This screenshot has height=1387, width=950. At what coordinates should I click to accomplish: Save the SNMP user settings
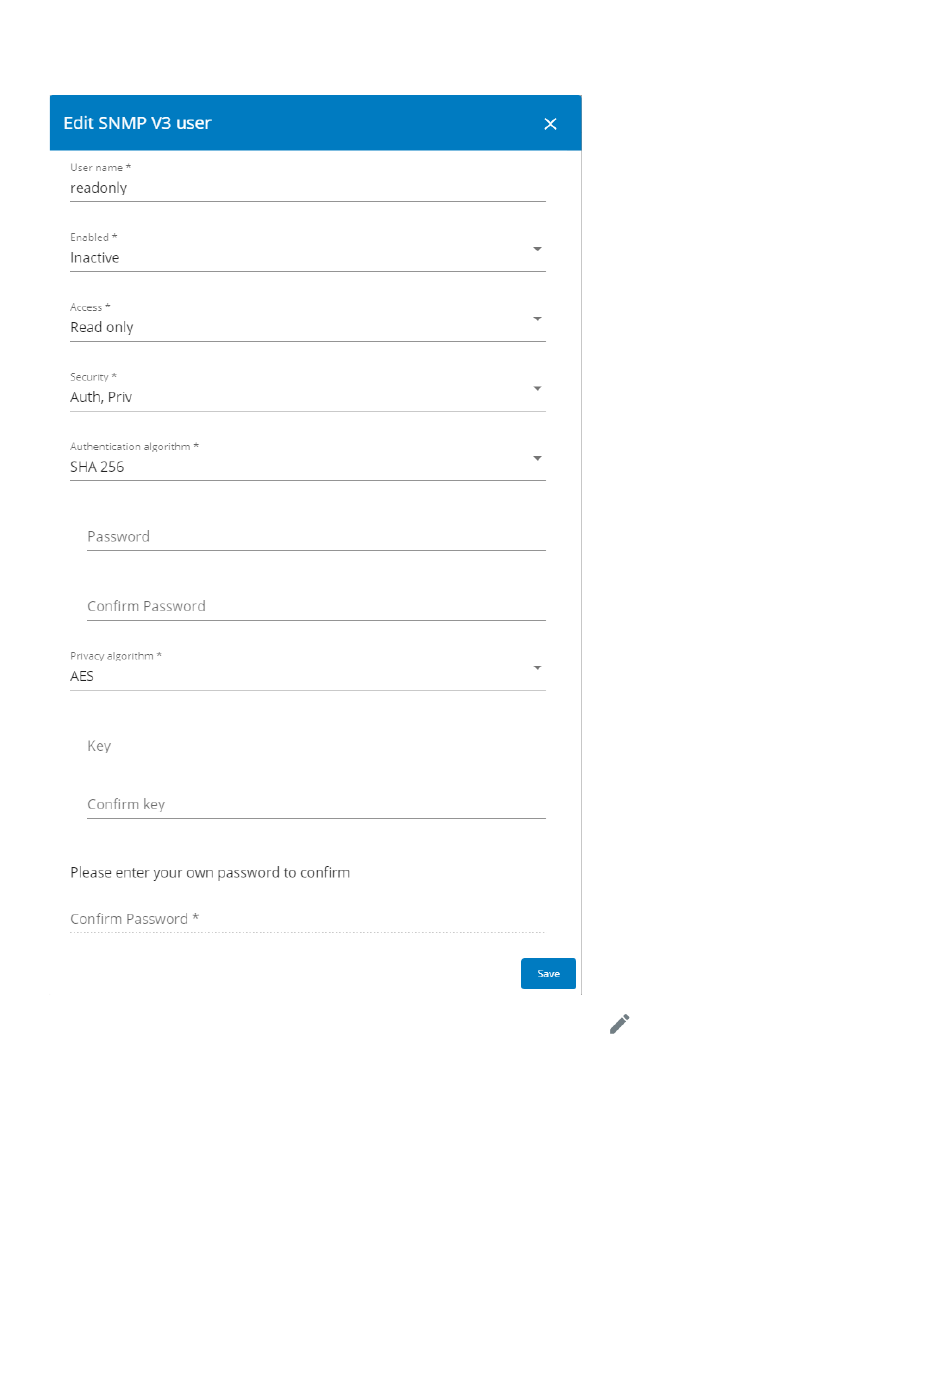pos(548,973)
